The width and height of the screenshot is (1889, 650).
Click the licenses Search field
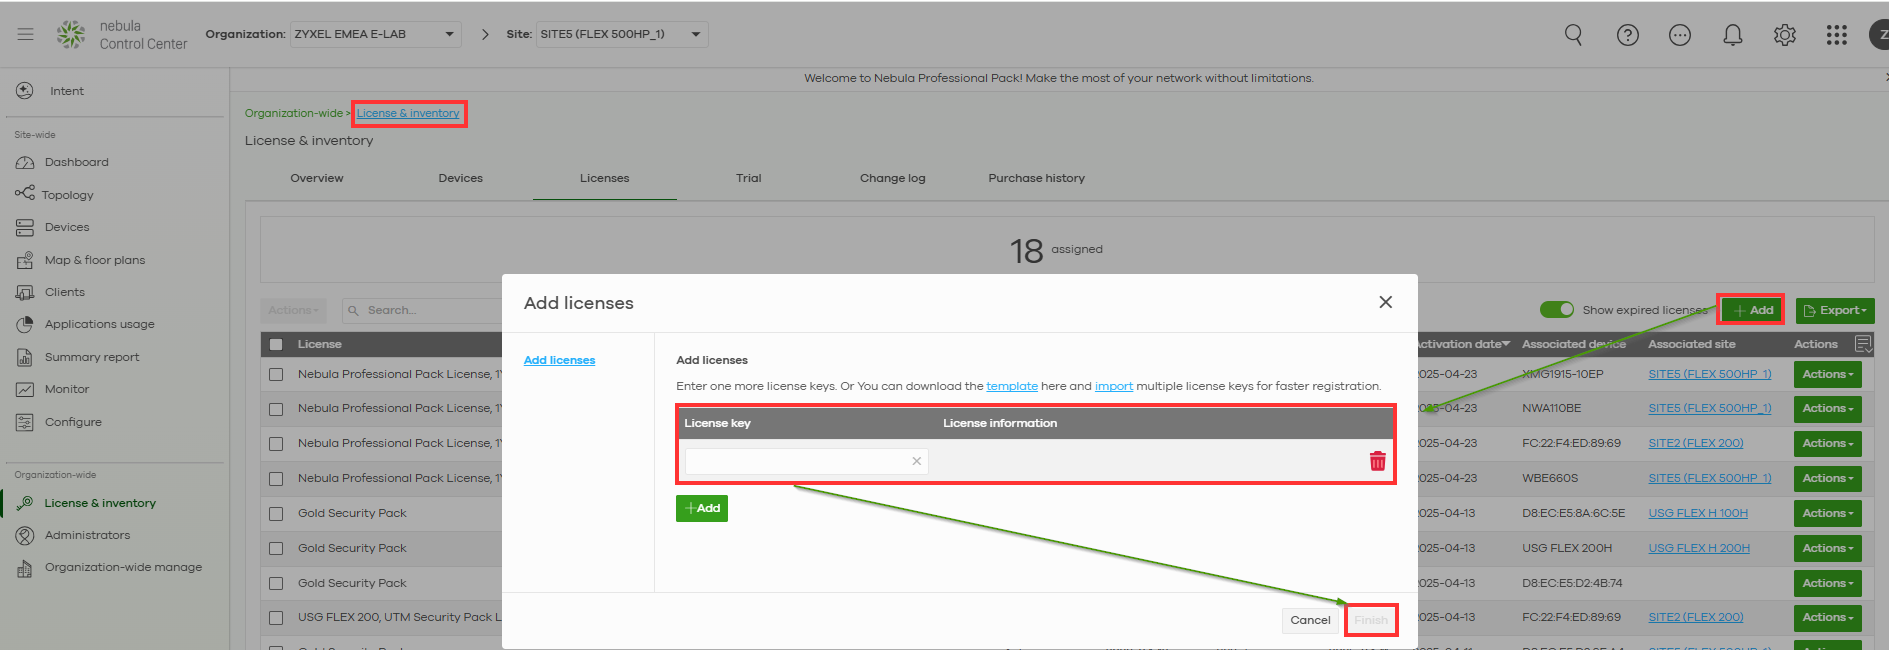coord(422,311)
